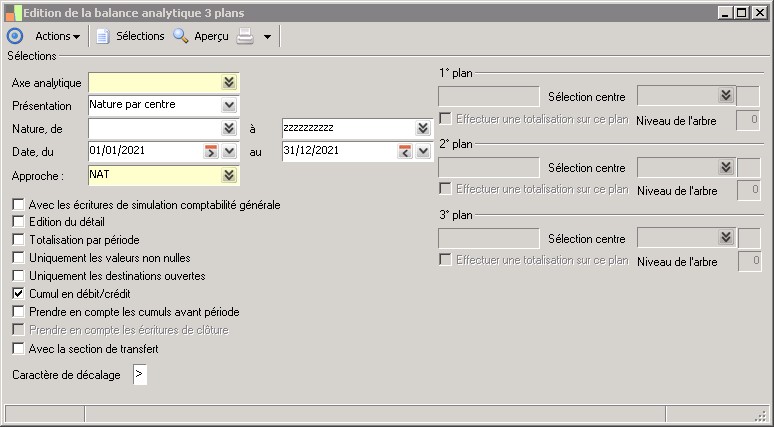Open the Approche lookup arrow

[x=229, y=175]
